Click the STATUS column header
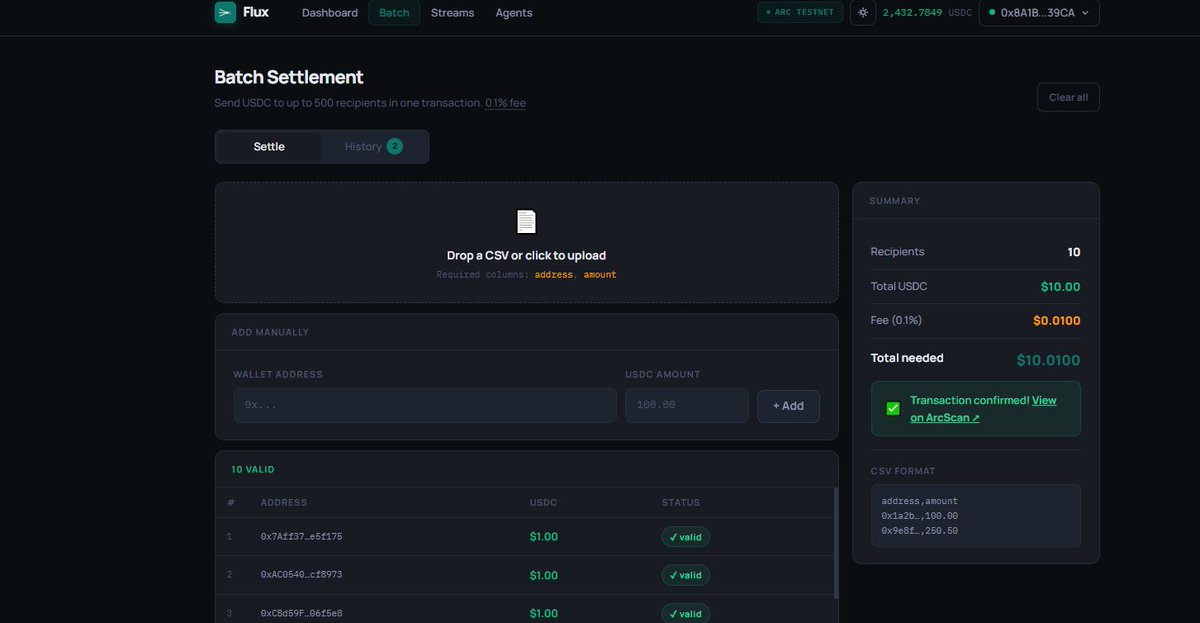1200x623 pixels. tap(681, 502)
